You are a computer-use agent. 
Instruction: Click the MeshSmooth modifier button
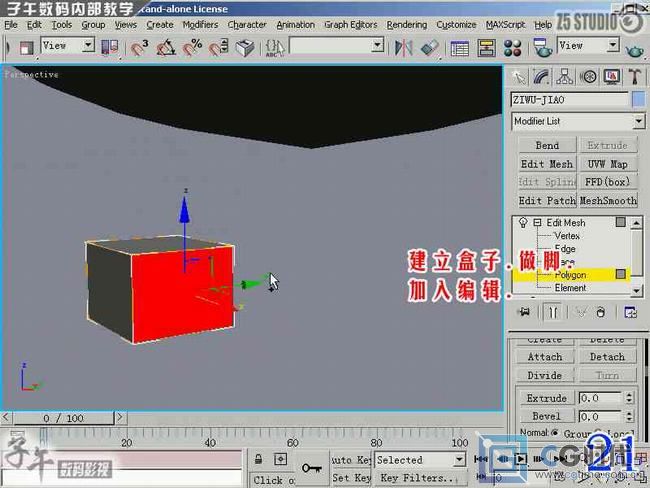pos(607,201)
